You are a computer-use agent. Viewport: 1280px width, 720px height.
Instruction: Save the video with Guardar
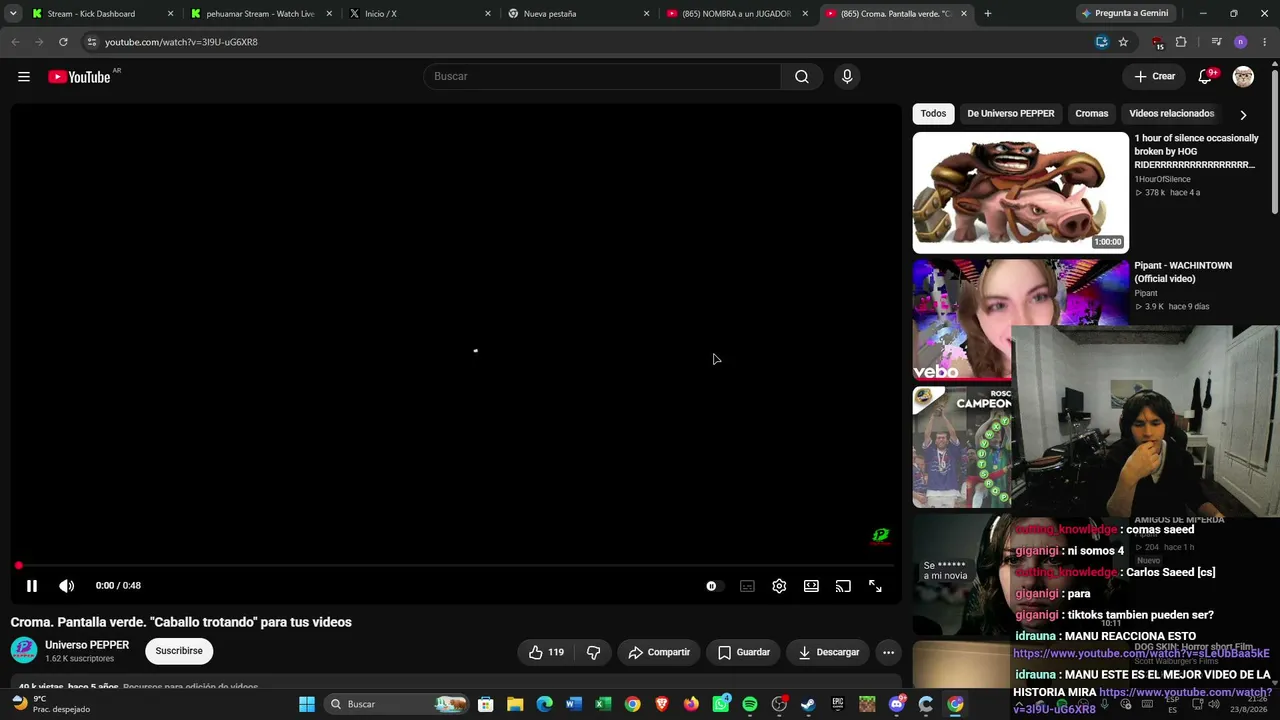click(744, 652)
